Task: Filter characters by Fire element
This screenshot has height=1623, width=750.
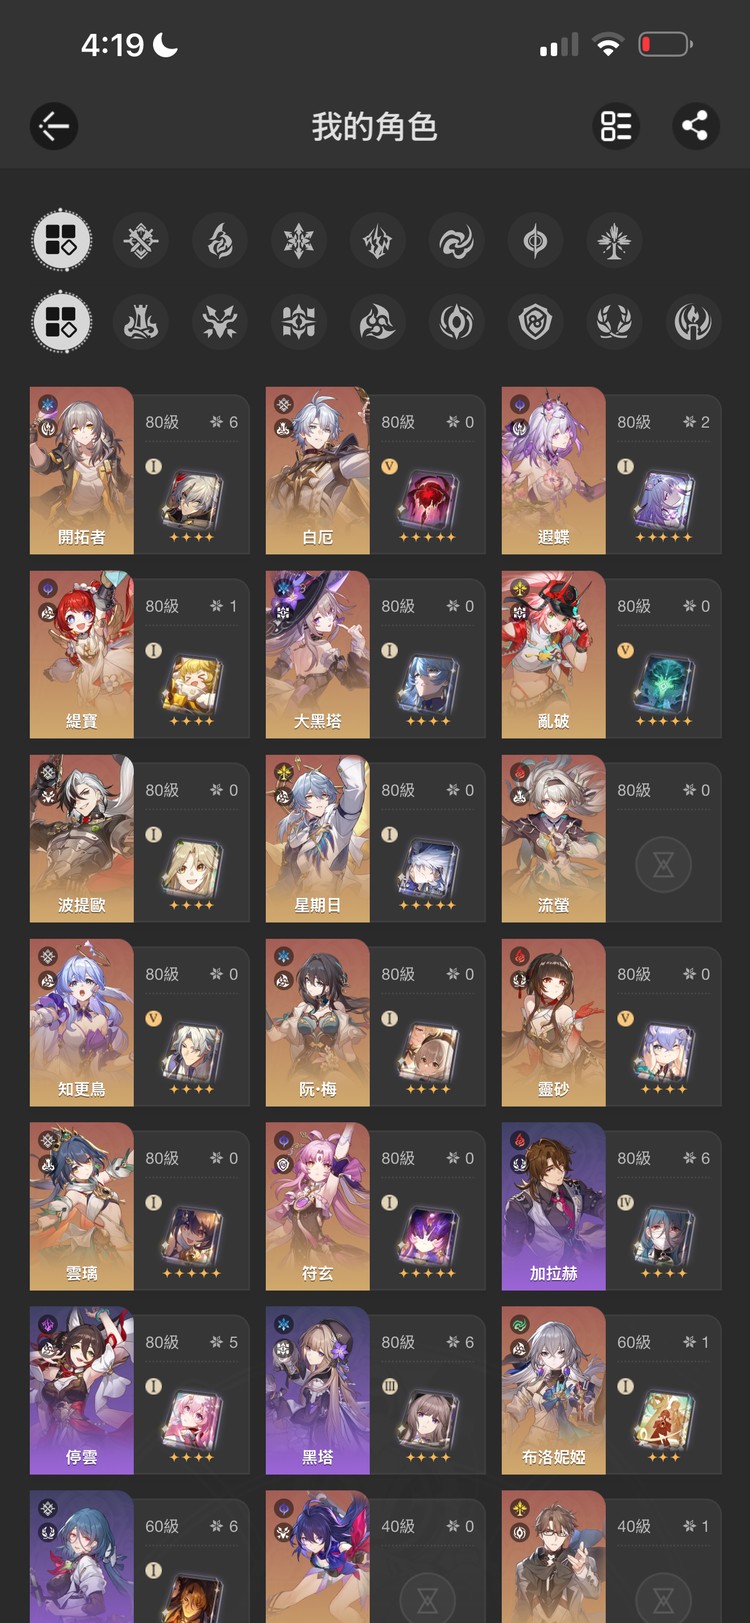Action: (220, 241)
